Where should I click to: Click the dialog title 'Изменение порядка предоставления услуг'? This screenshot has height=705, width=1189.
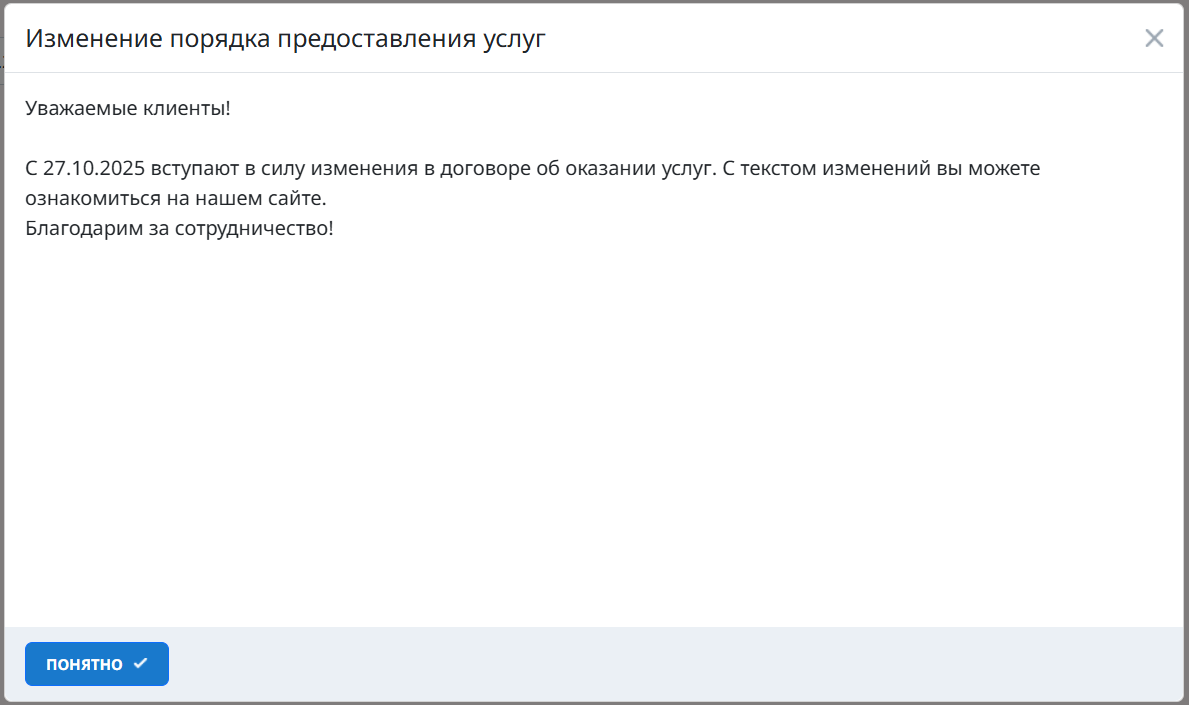287,38
